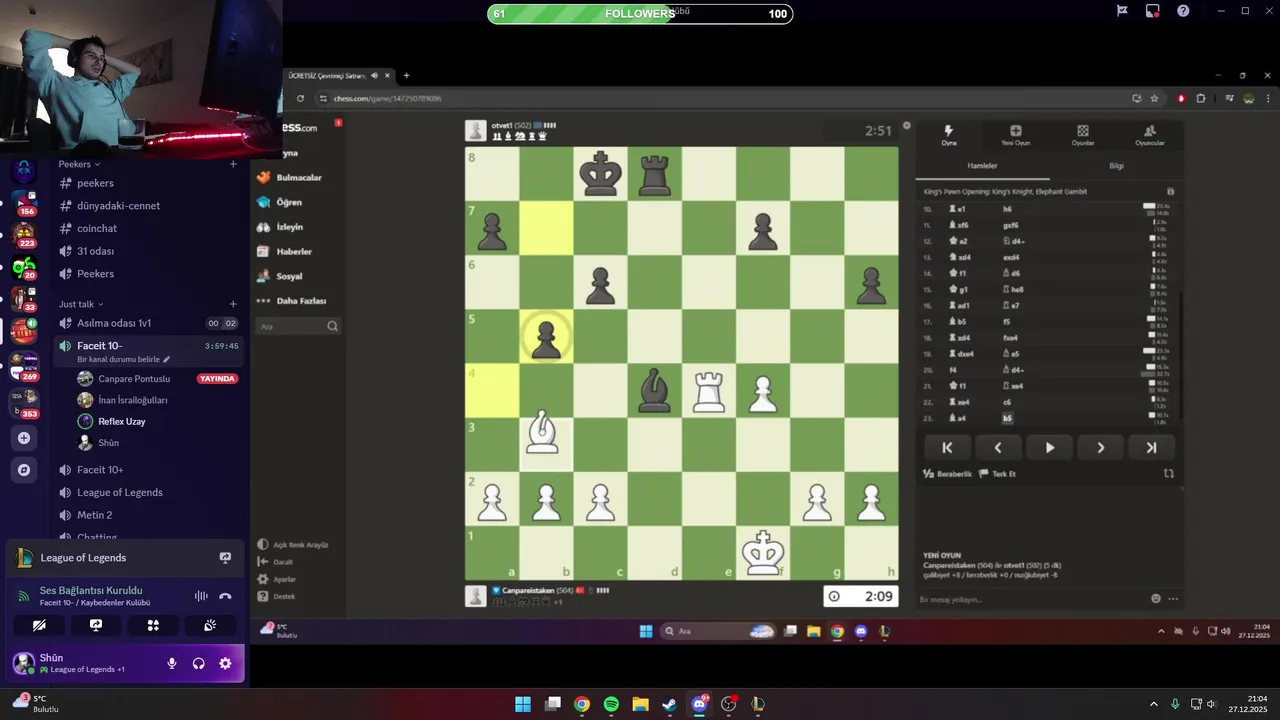Add channel to Peekers category
This screenshot has height=720, width=1280.
click(233, 164)
